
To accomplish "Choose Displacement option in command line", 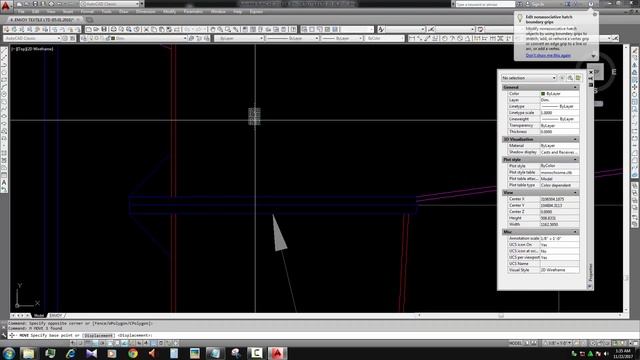I will coord(98,336).
